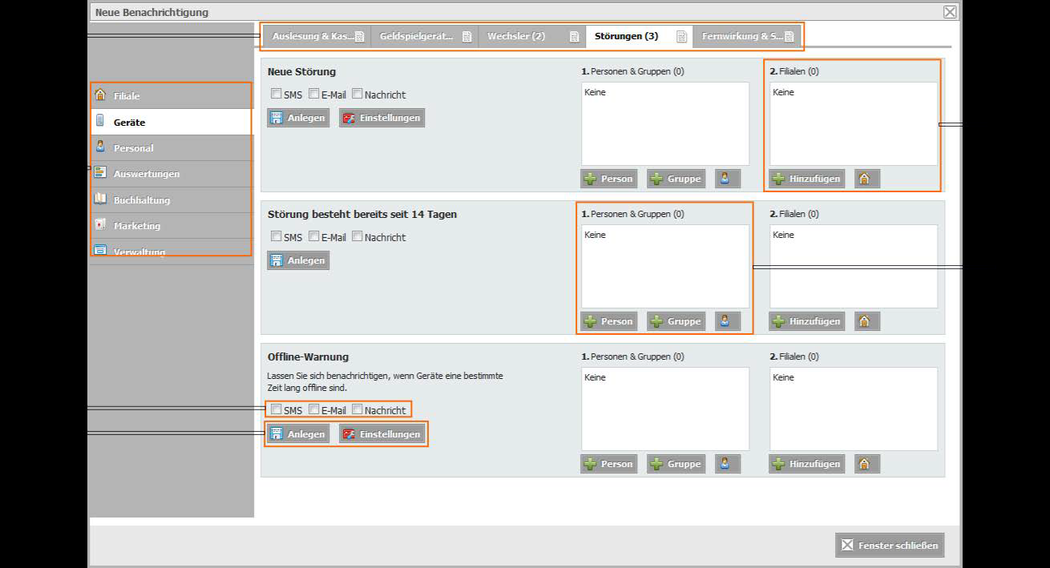Click Filialen list of Neue Störung
The width and height of the screenshot is (1050, 568).
[x=853, y=124]
